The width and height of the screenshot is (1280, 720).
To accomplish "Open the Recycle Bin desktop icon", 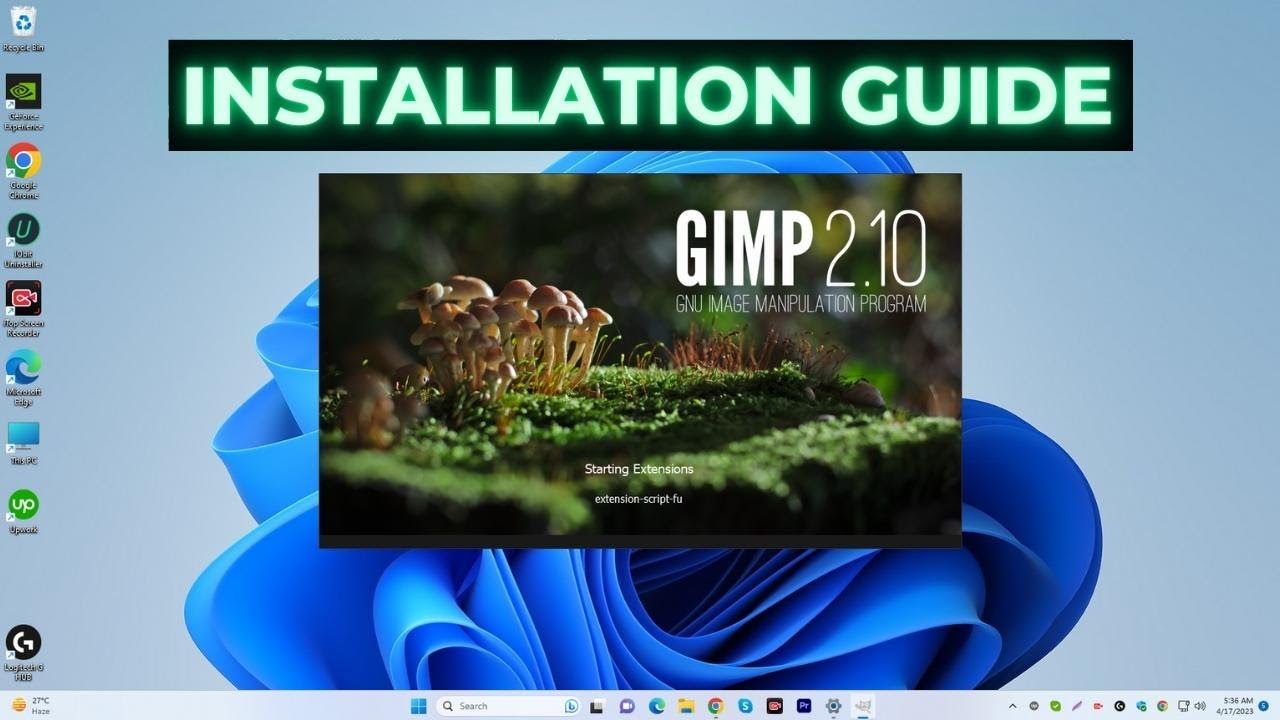I will click(23, 27).
